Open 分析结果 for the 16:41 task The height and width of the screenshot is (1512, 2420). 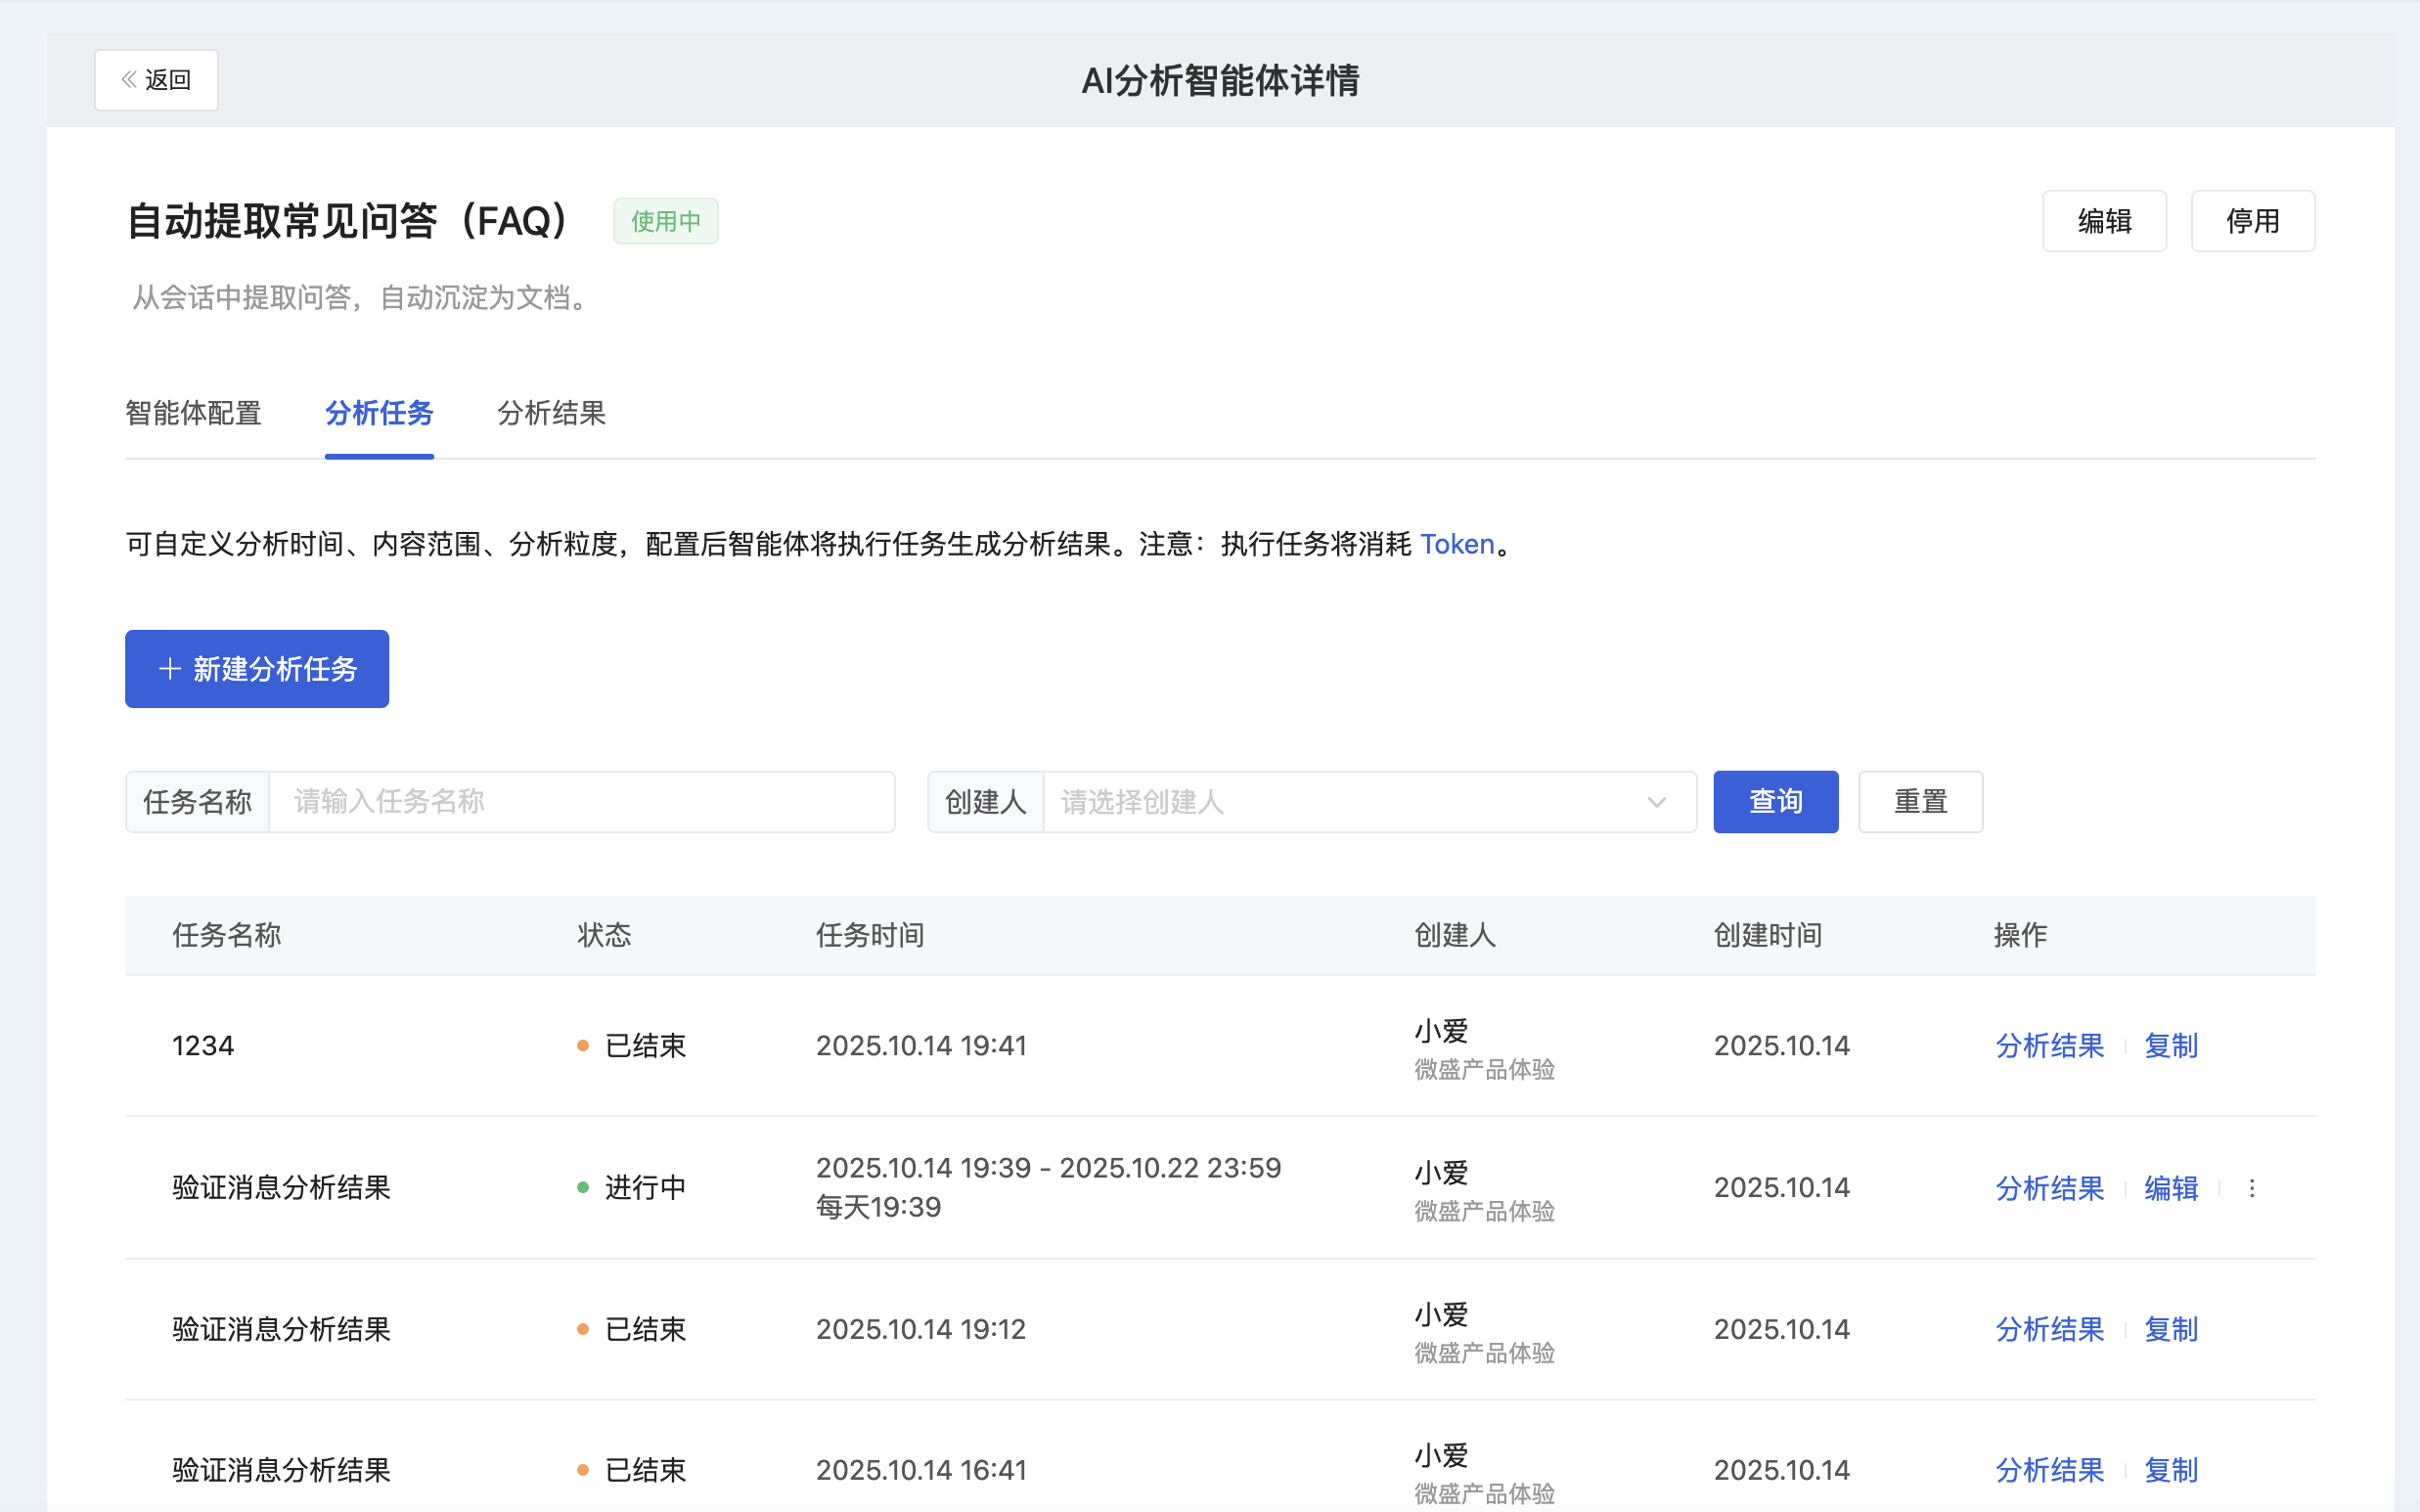2050,1470
